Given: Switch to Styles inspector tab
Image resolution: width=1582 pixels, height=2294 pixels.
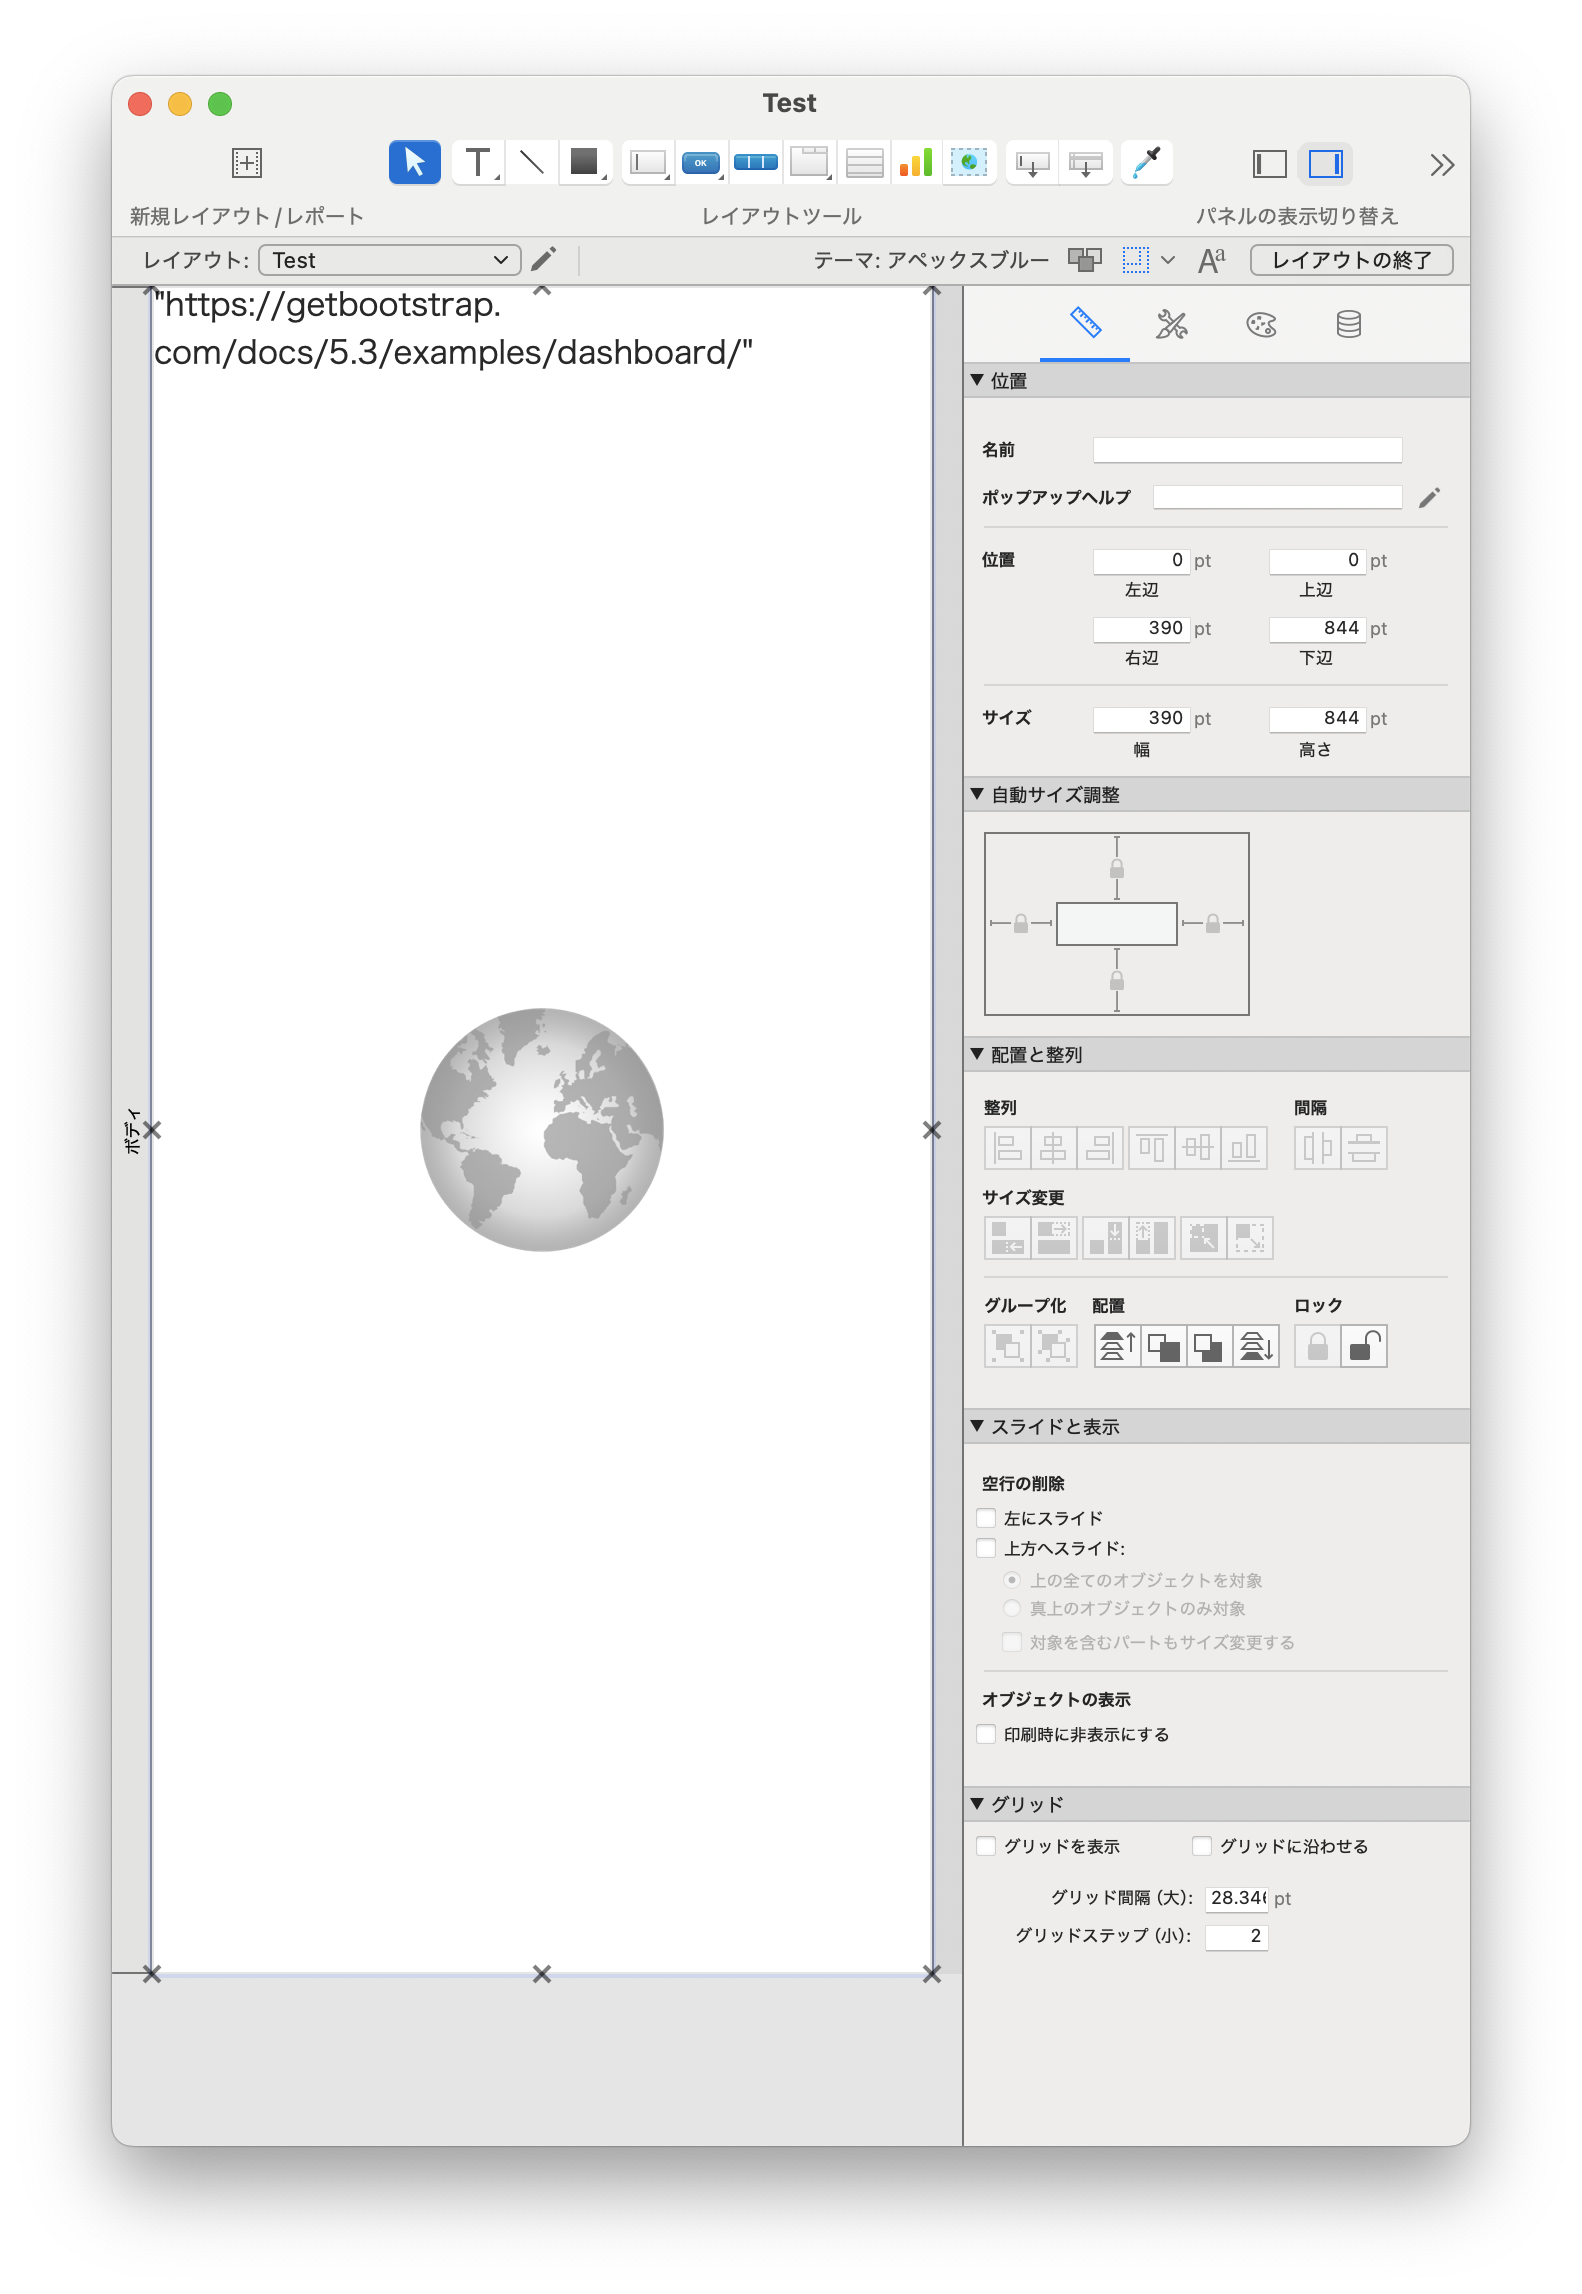Looking at the screenshot, I should coord(1172,324).
